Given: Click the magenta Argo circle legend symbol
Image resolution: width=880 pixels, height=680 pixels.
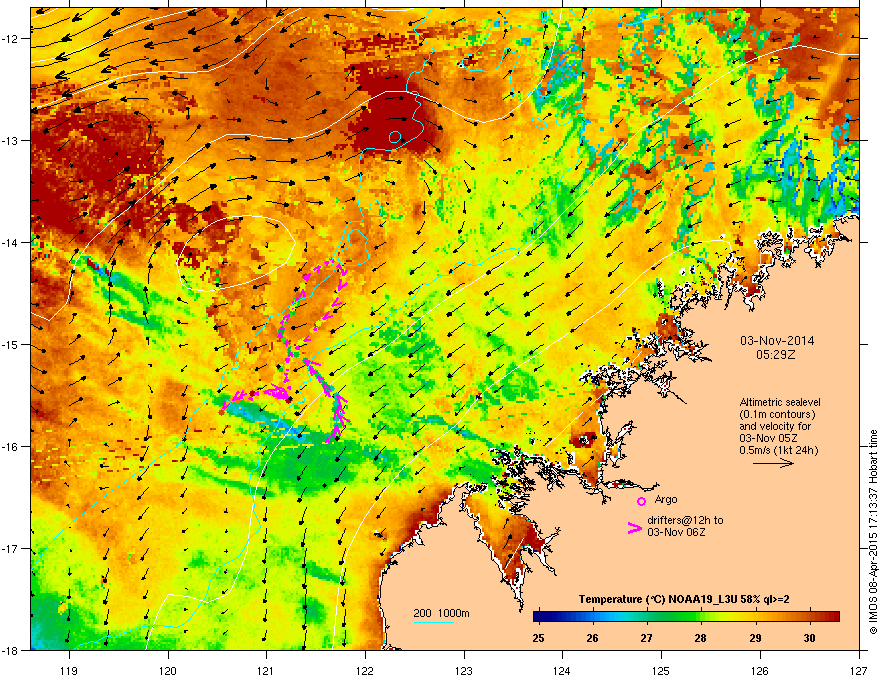Looking at the screenshot, I should point(641,501).
